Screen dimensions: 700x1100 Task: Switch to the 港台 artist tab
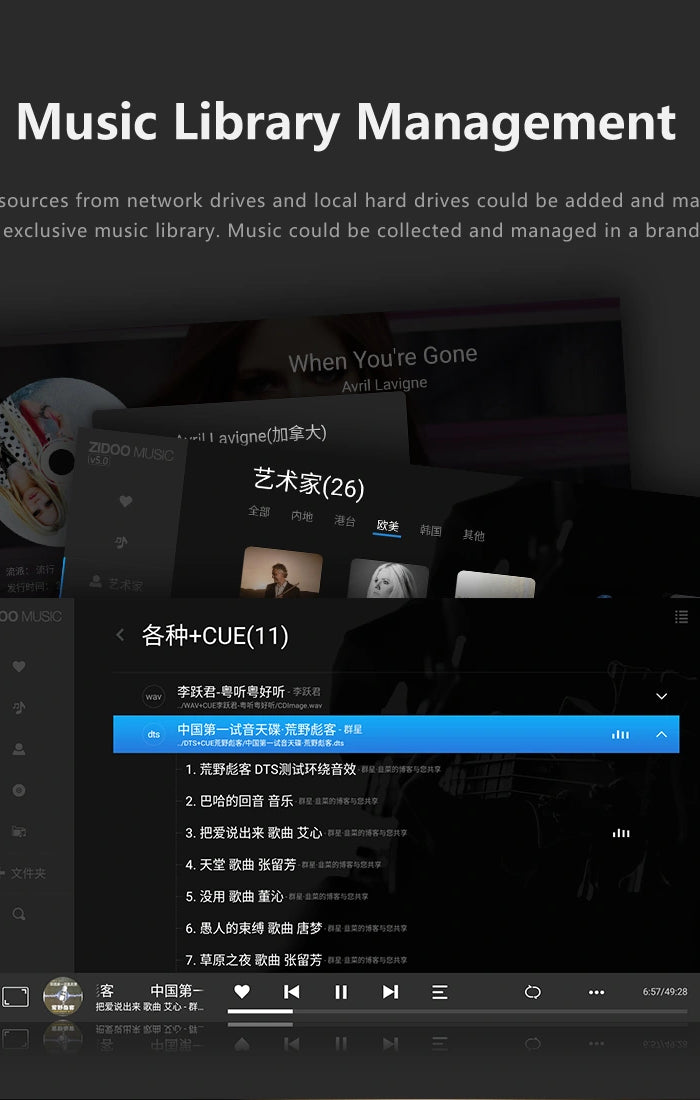coord(345,521)
